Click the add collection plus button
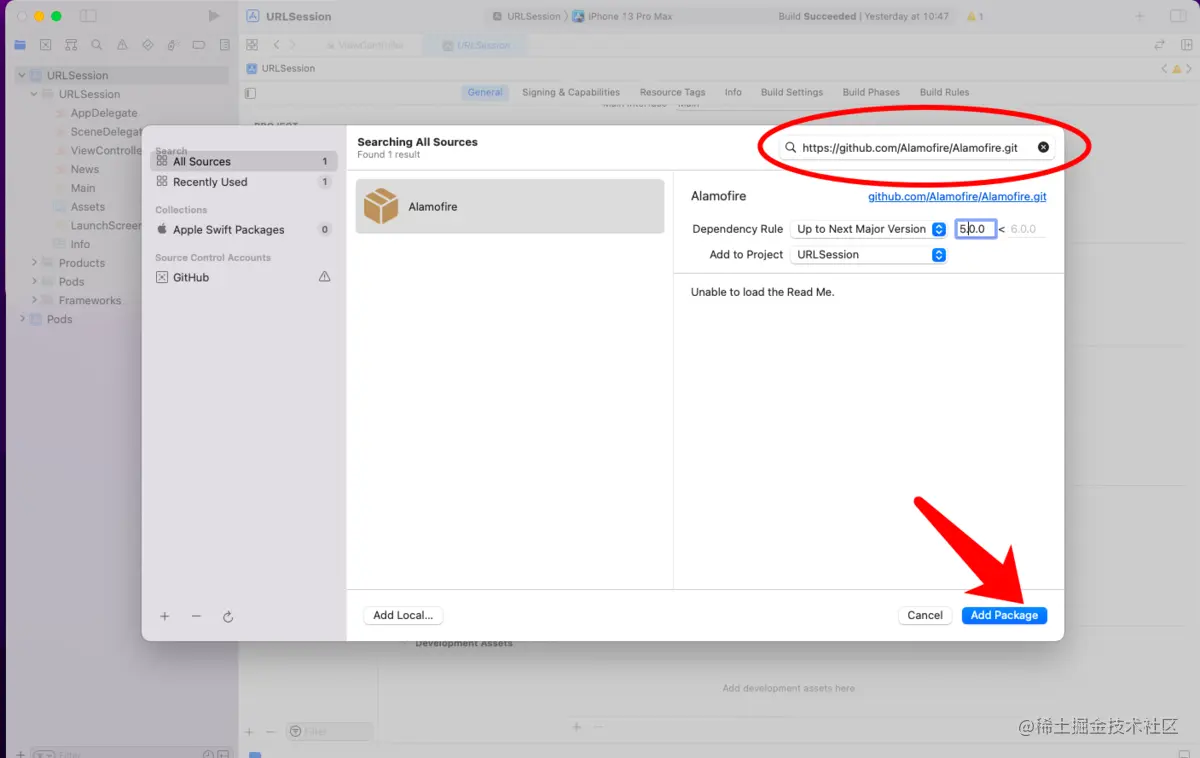This screenshot has width=1200, height=758. point(165,616)
